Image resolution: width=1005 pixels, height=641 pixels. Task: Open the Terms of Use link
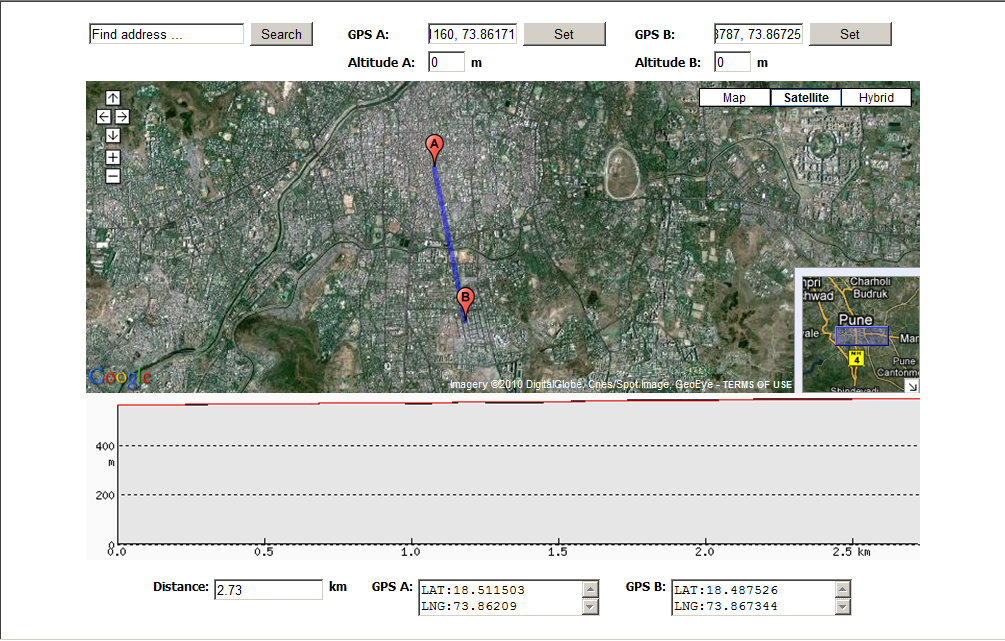758,385
